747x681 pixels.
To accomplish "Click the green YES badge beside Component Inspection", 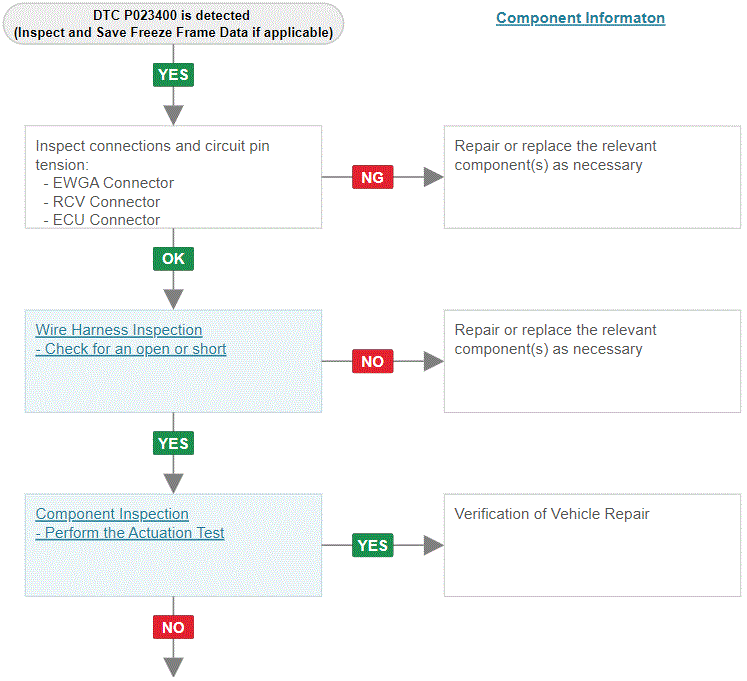I will tap(373, 545).
